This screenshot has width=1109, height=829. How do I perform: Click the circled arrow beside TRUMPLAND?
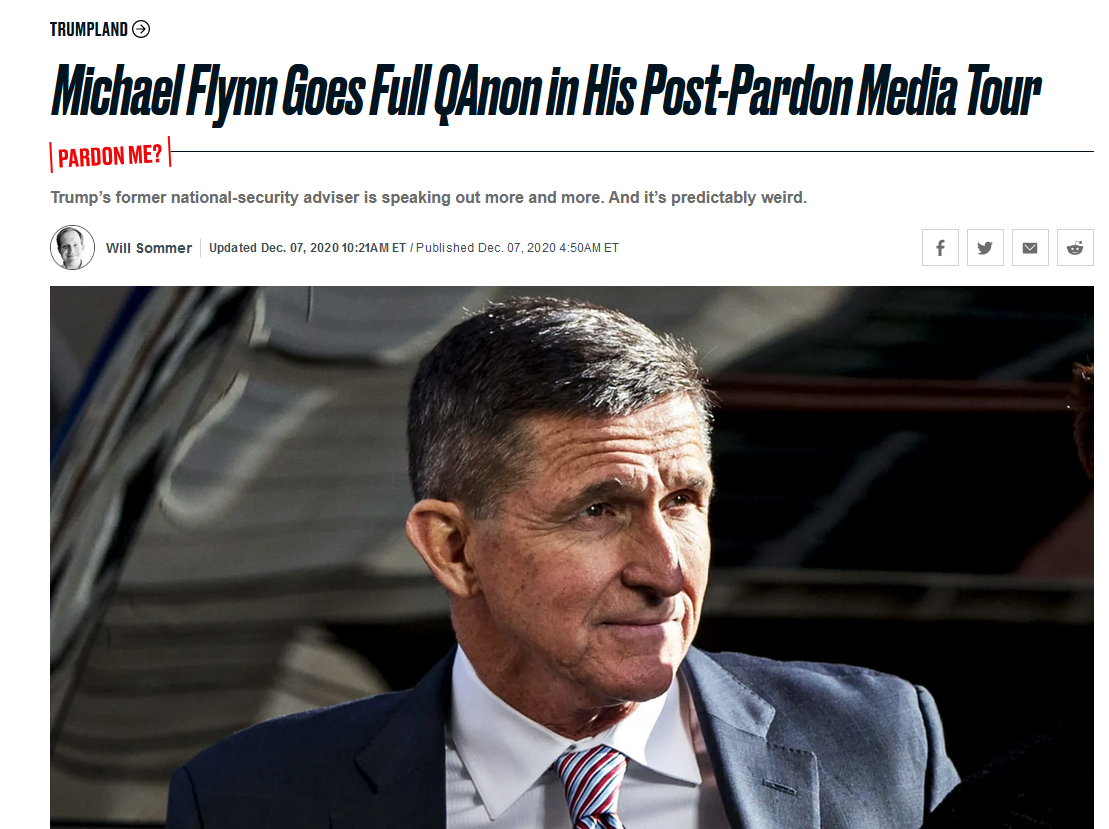[141, 29]
